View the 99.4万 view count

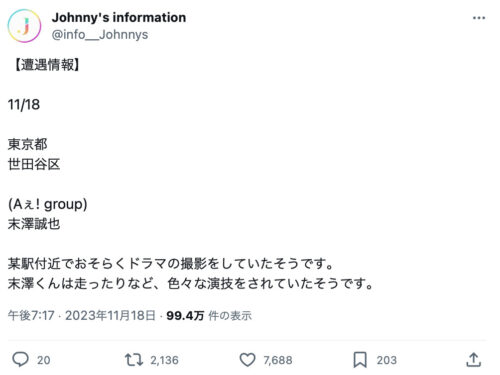click(x=185, y=315)
